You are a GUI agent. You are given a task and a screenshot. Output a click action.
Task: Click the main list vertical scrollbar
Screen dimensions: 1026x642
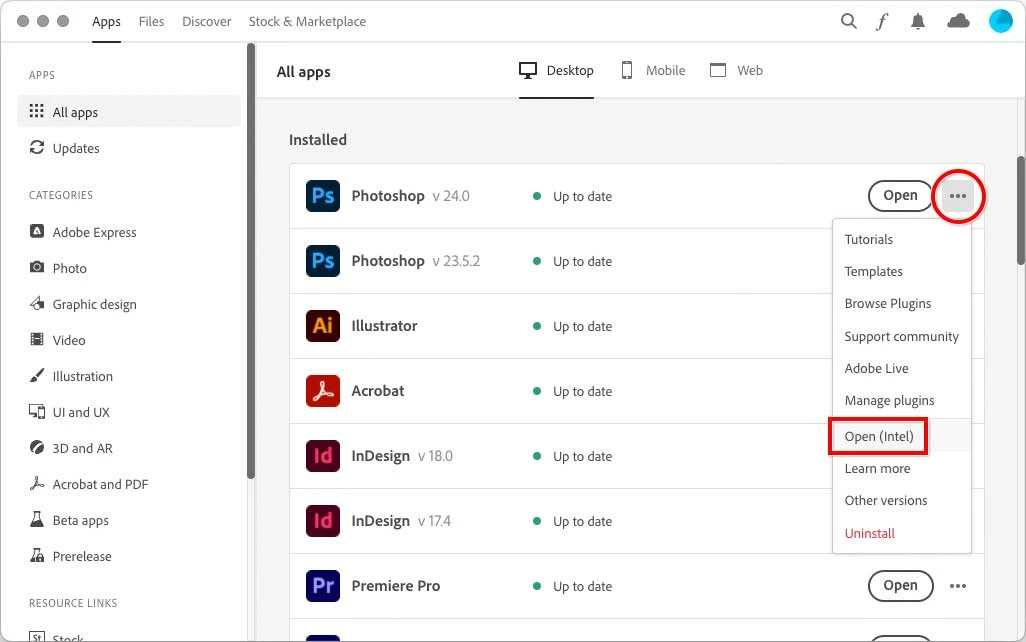tap(1021, 211)
